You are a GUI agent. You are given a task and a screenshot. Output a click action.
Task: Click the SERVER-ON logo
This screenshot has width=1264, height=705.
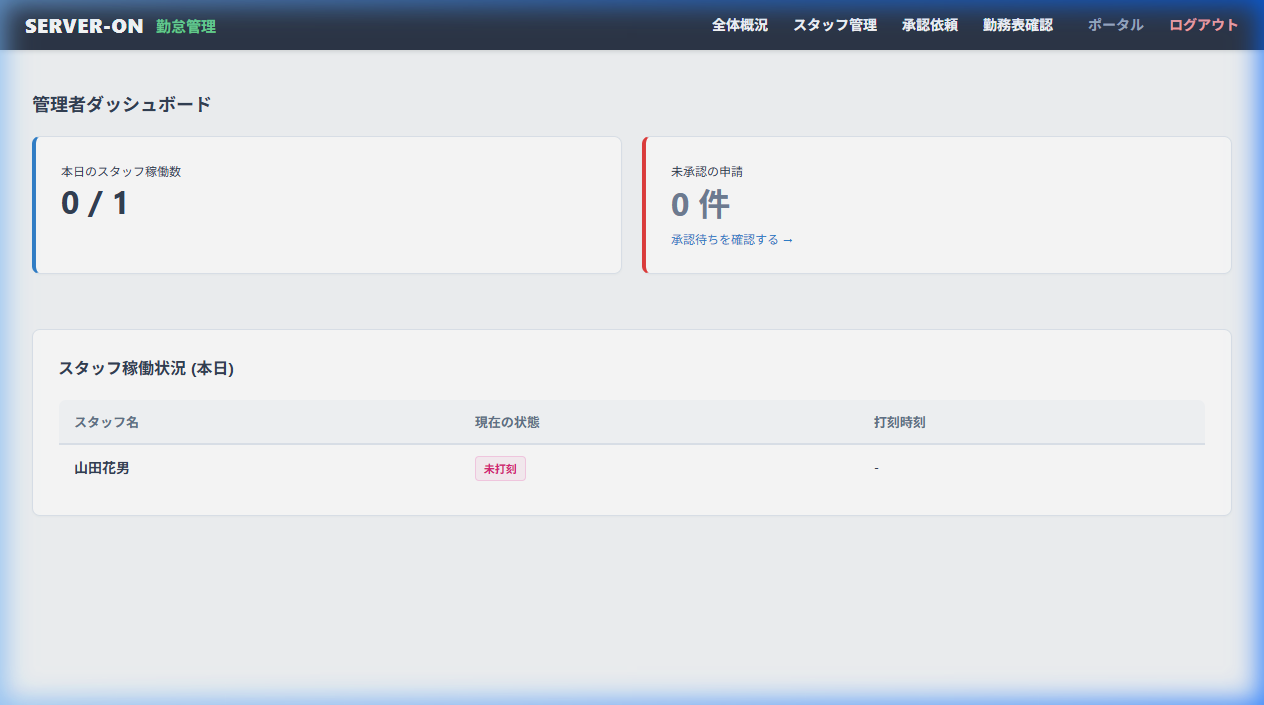(x=84, y=26)
